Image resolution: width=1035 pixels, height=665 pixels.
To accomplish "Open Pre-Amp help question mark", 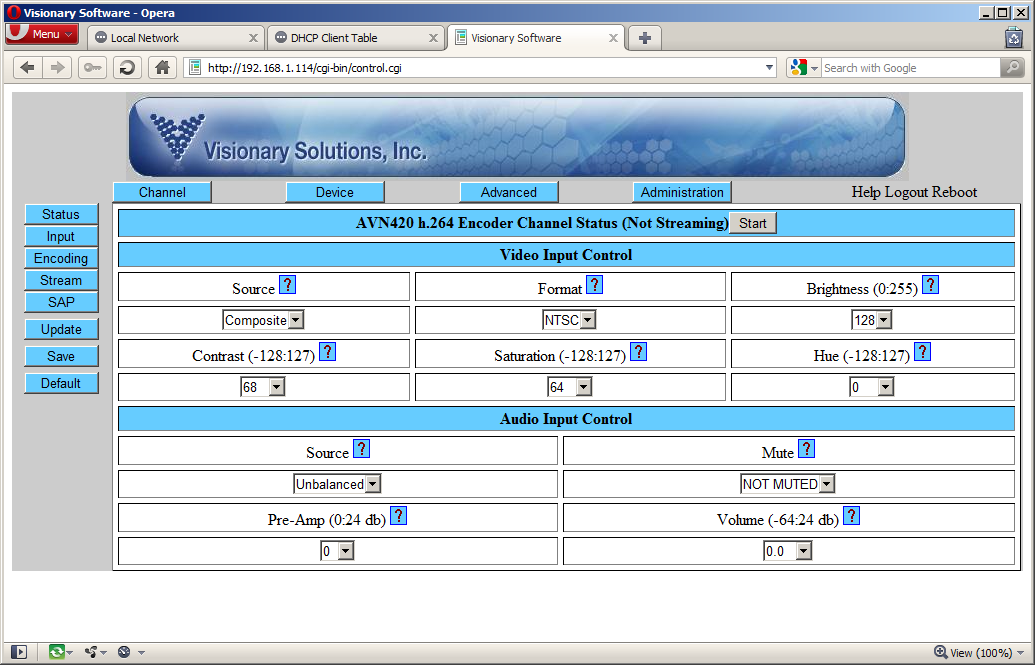I will (398, 516).
